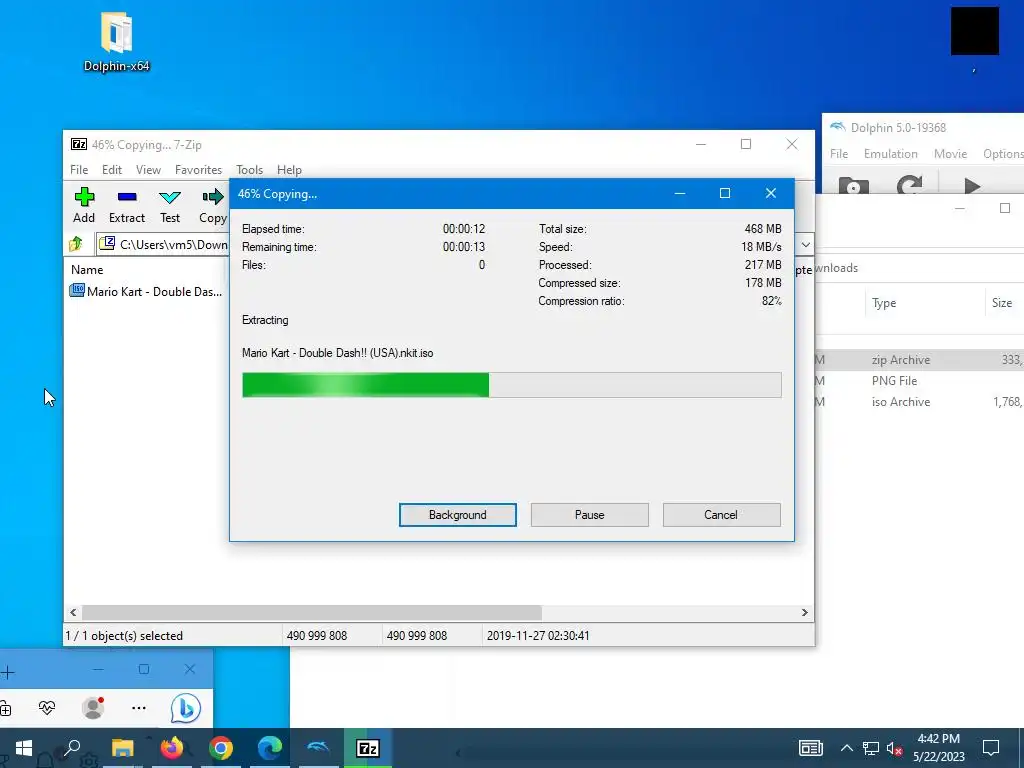Open Dolphin's Movie menu
This screenshot has height=768, width=1024.
coord(950,153)
